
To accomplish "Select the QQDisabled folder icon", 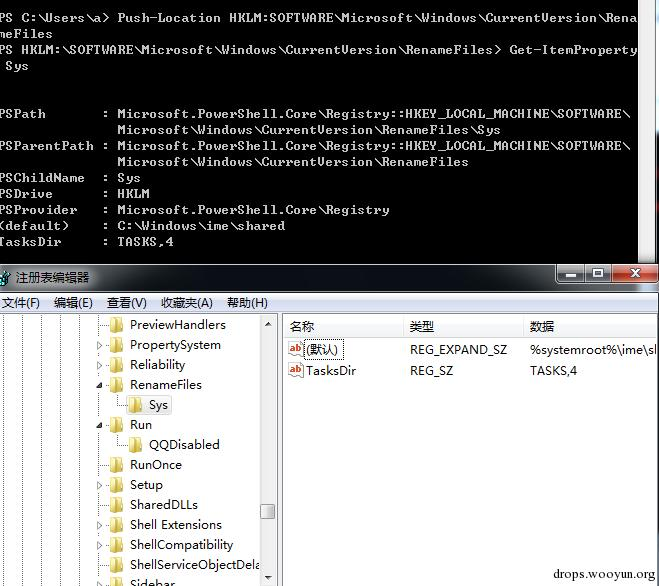I will (x=135, y=445).
